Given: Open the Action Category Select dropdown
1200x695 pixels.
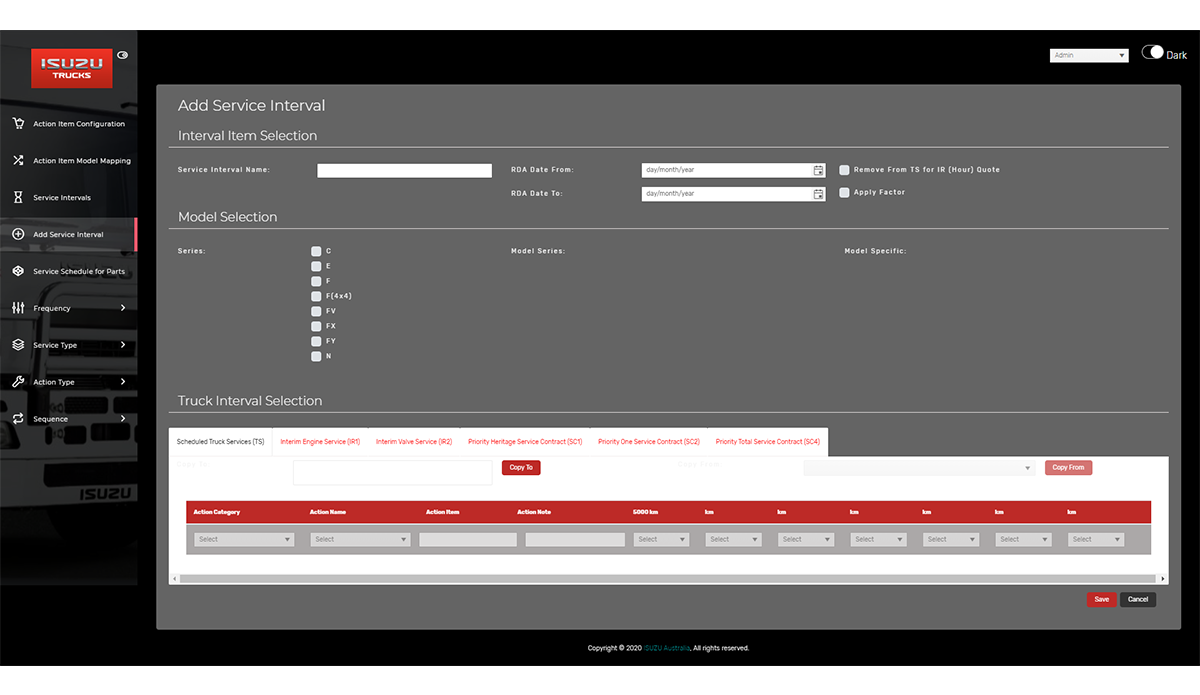Looking at the screenshot, I should [x=244, y=539].
